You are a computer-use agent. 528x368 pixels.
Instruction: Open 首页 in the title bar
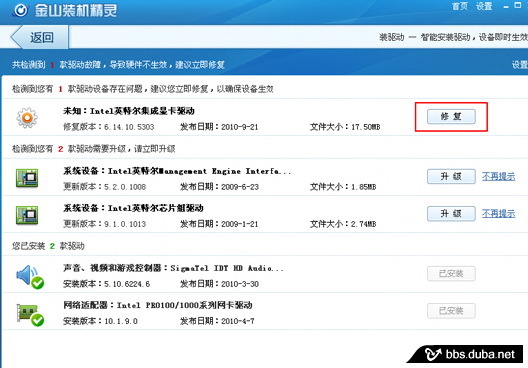point(460,6)
